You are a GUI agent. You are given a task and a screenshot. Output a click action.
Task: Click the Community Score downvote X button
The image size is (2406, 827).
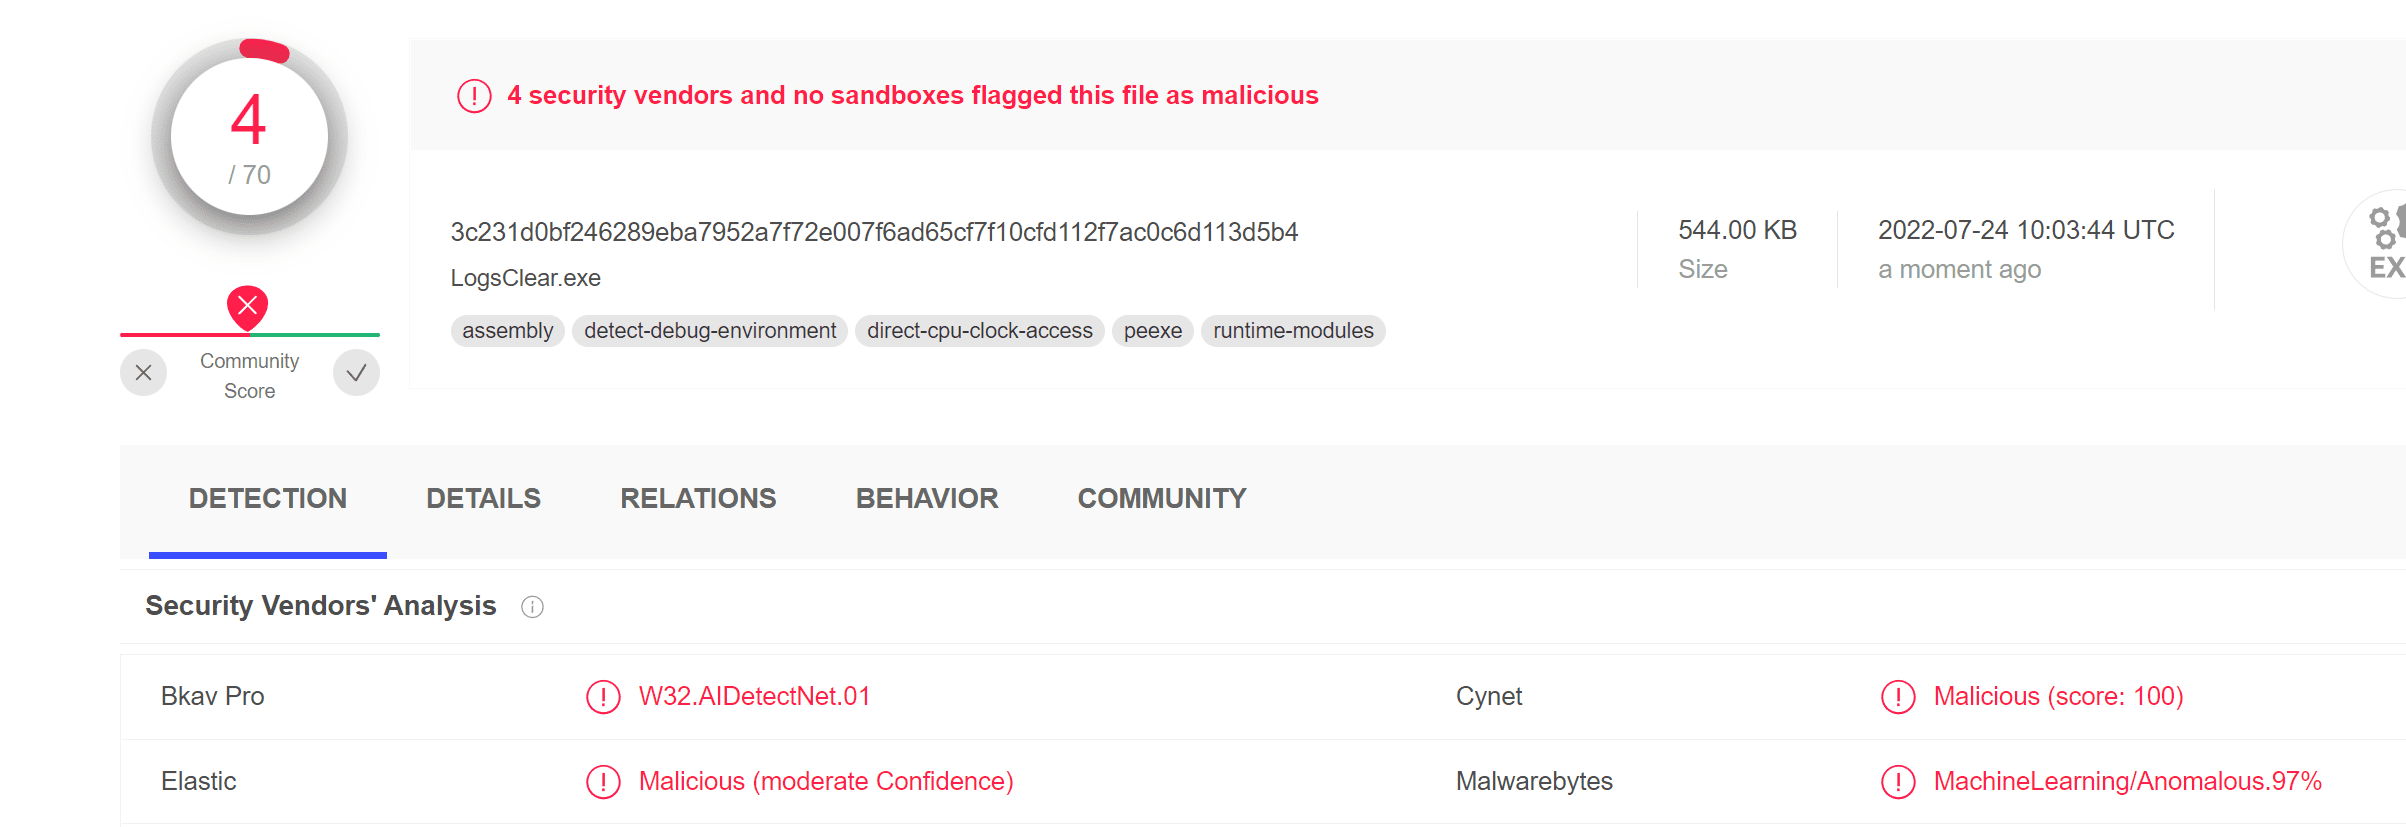pos(143,373)
